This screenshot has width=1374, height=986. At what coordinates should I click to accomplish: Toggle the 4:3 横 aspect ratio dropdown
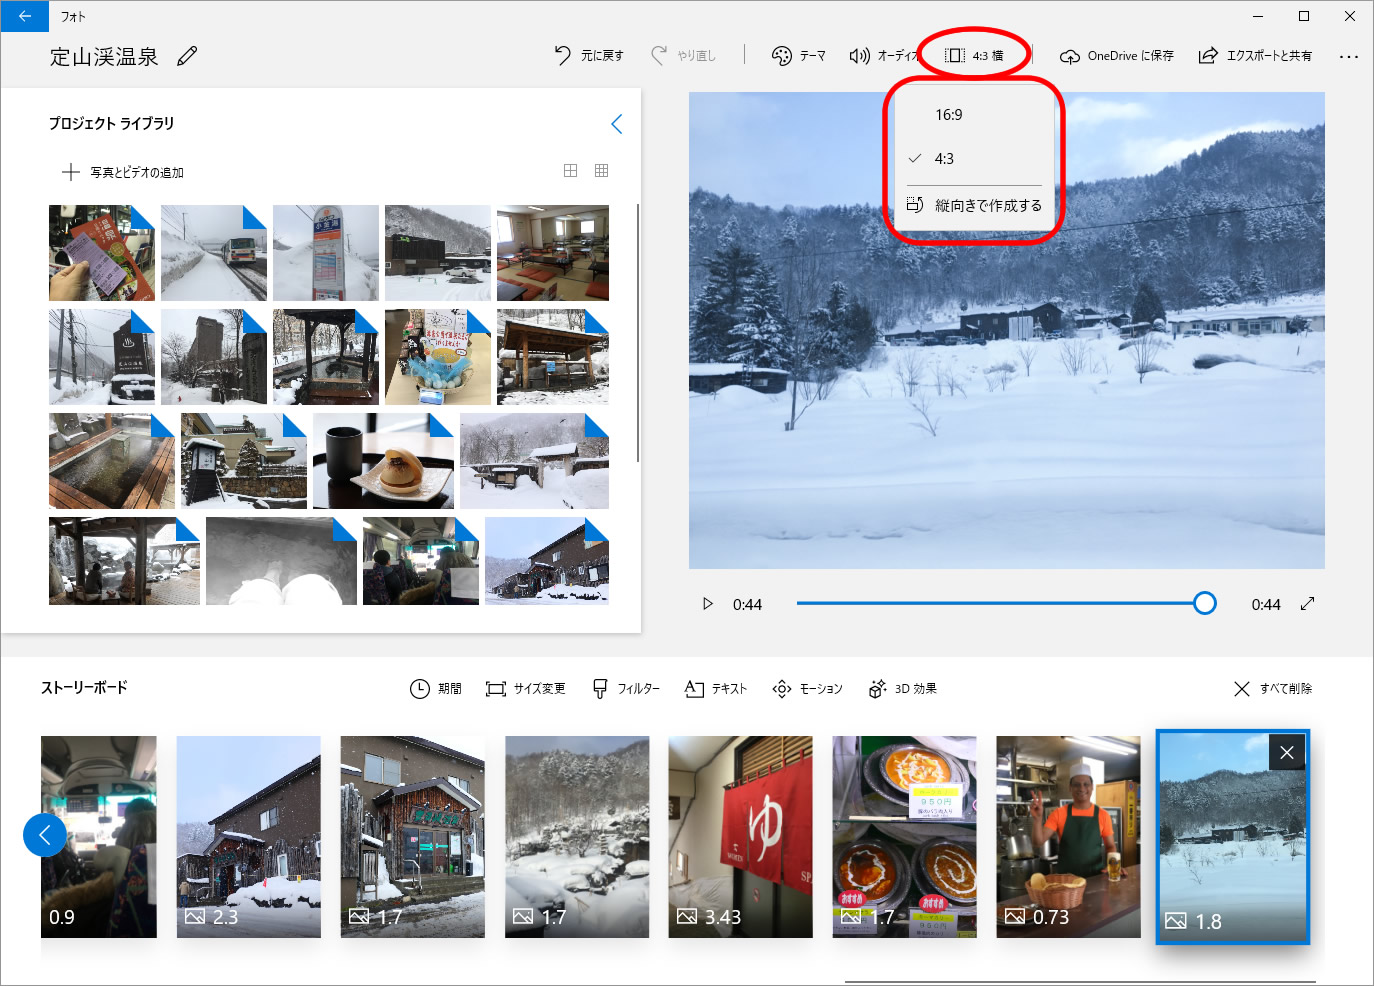click(974, 56)
